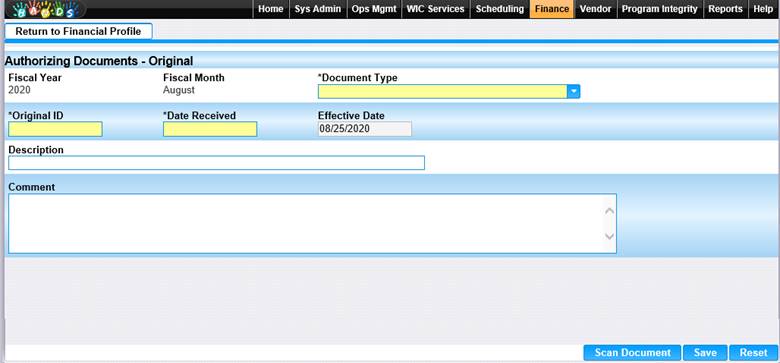Click the Reset button
780x363 pixels.
(753, 353)
